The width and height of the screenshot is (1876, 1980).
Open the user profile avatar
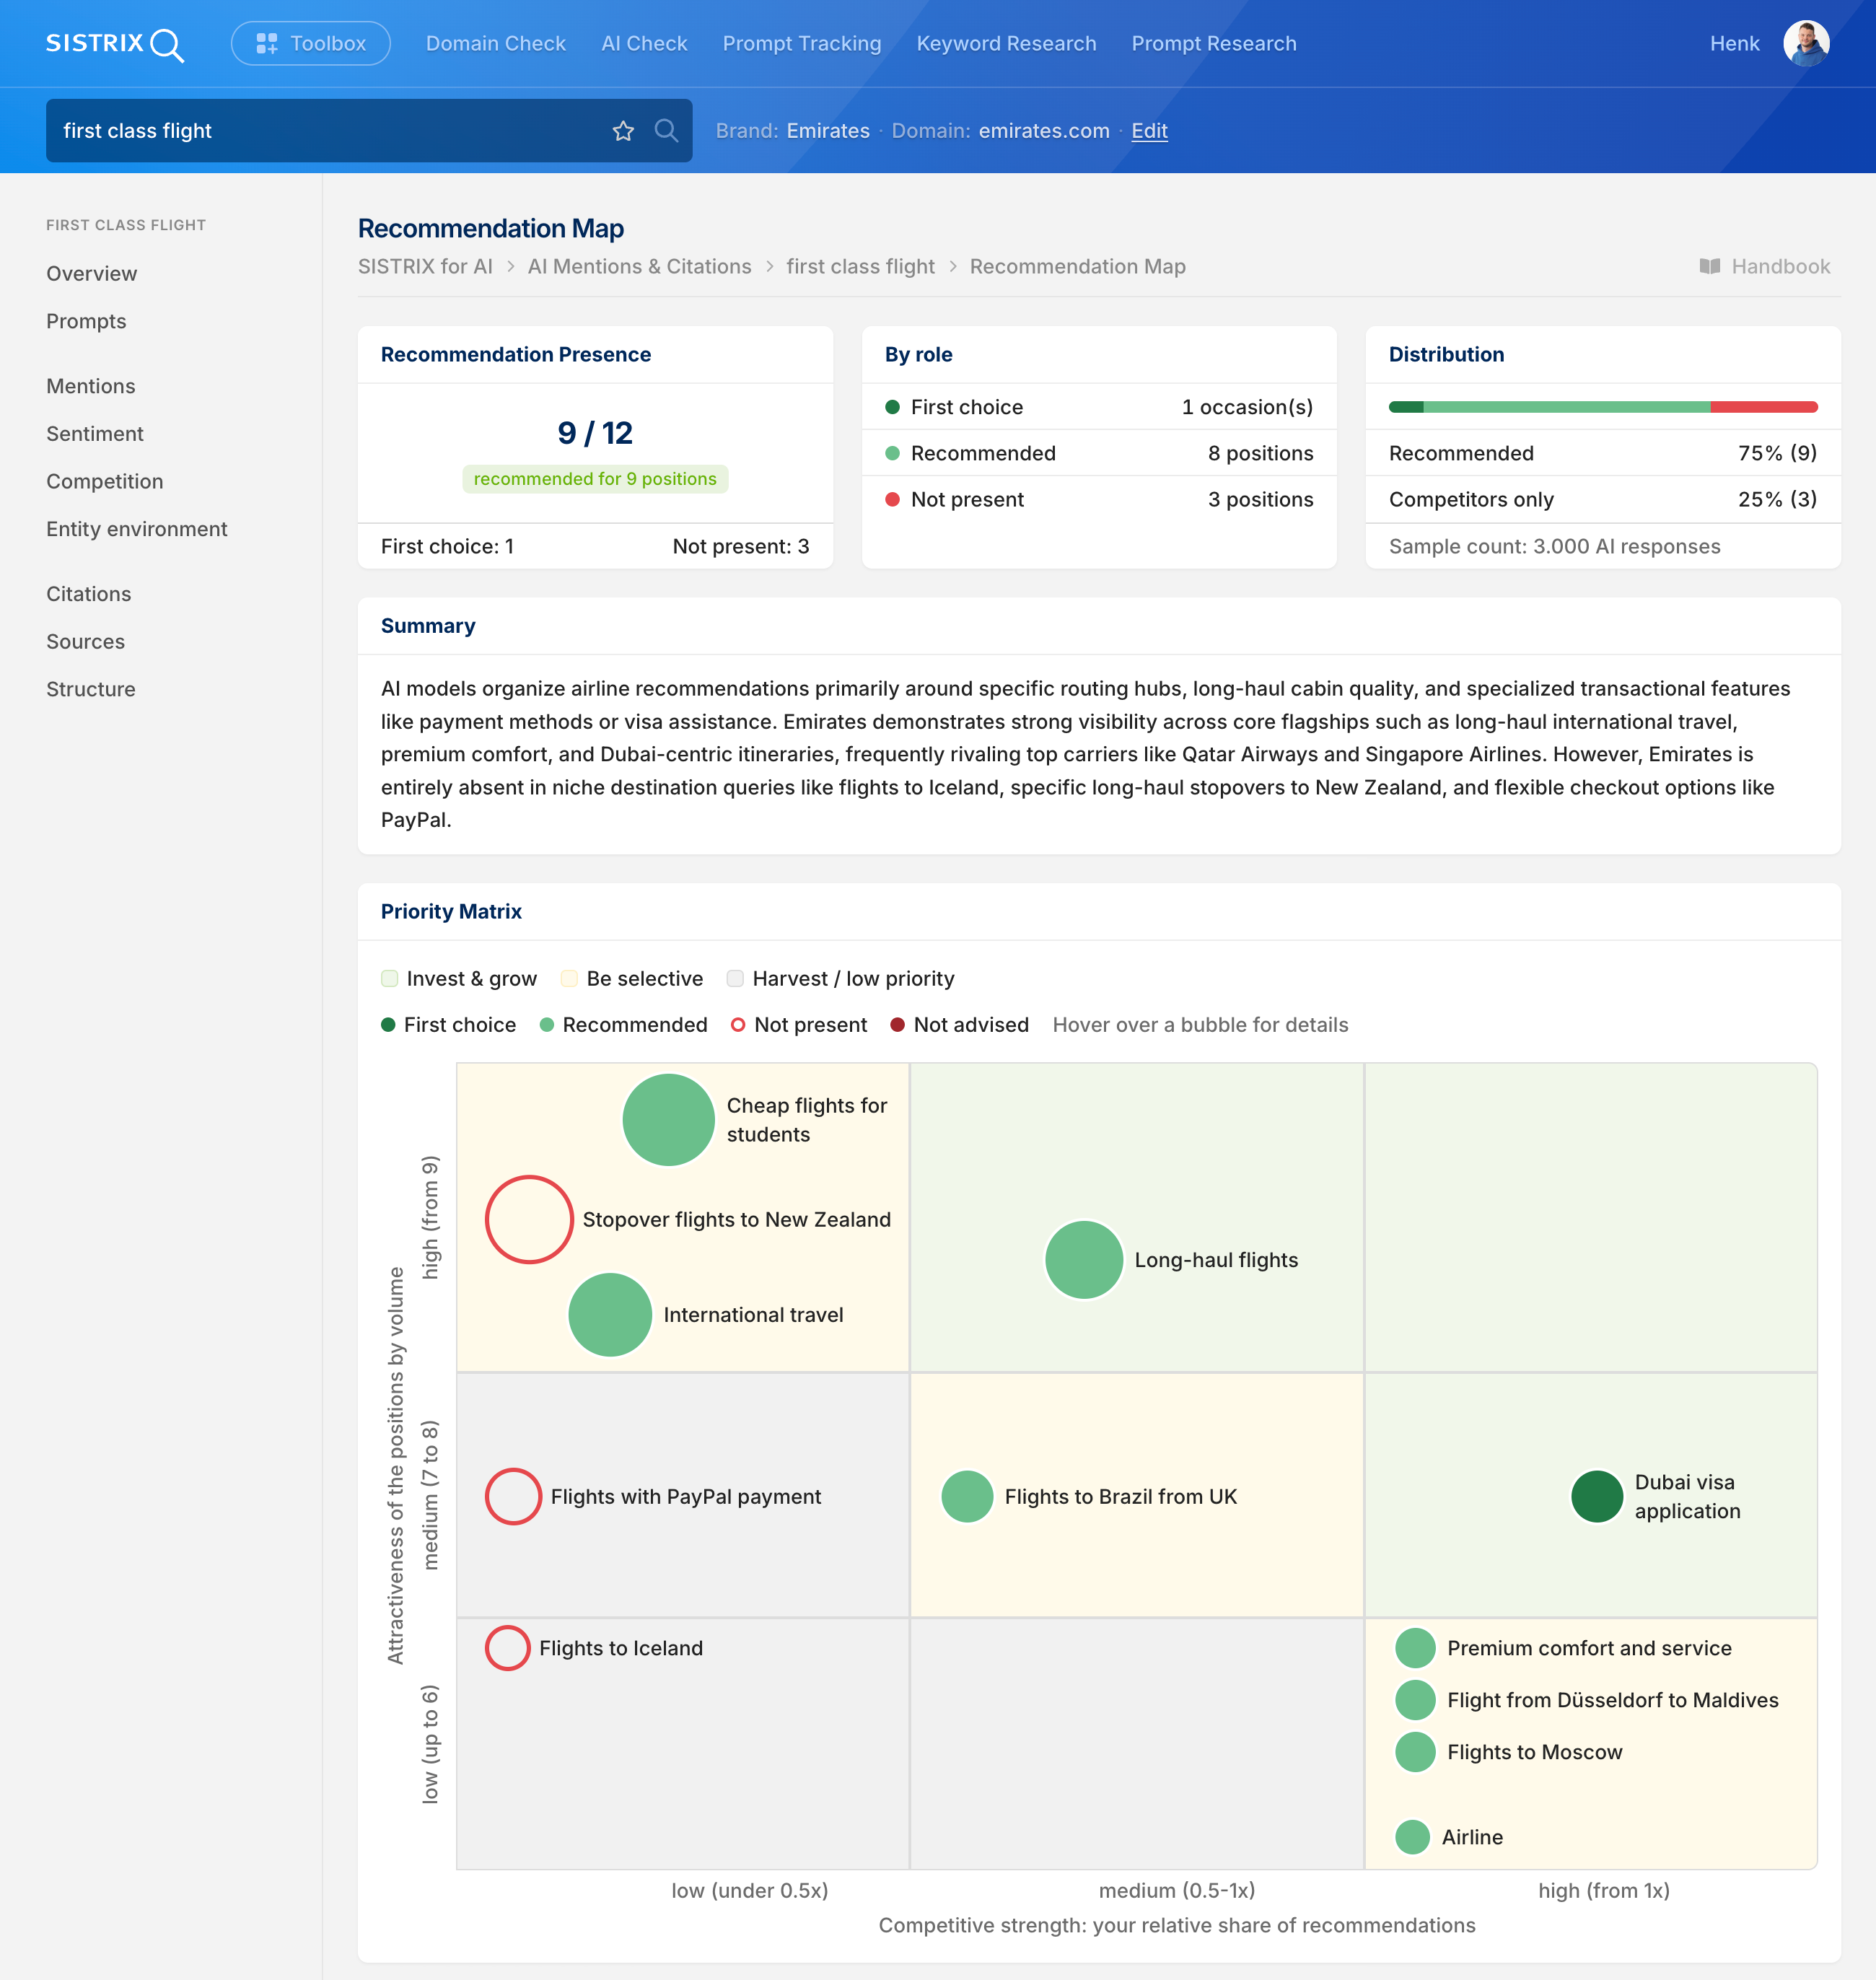[x=1806, y=44]
